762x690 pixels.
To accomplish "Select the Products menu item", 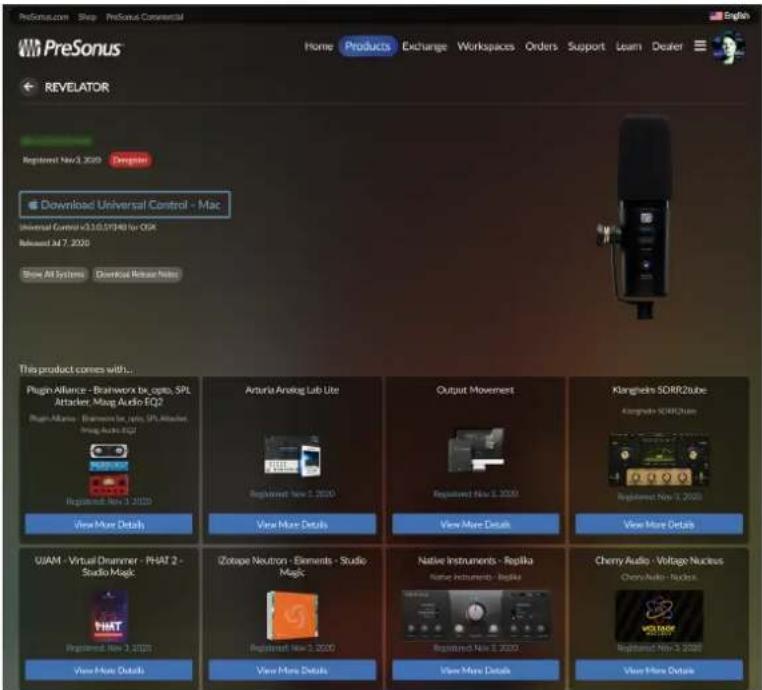I will (x=367, y=46).
